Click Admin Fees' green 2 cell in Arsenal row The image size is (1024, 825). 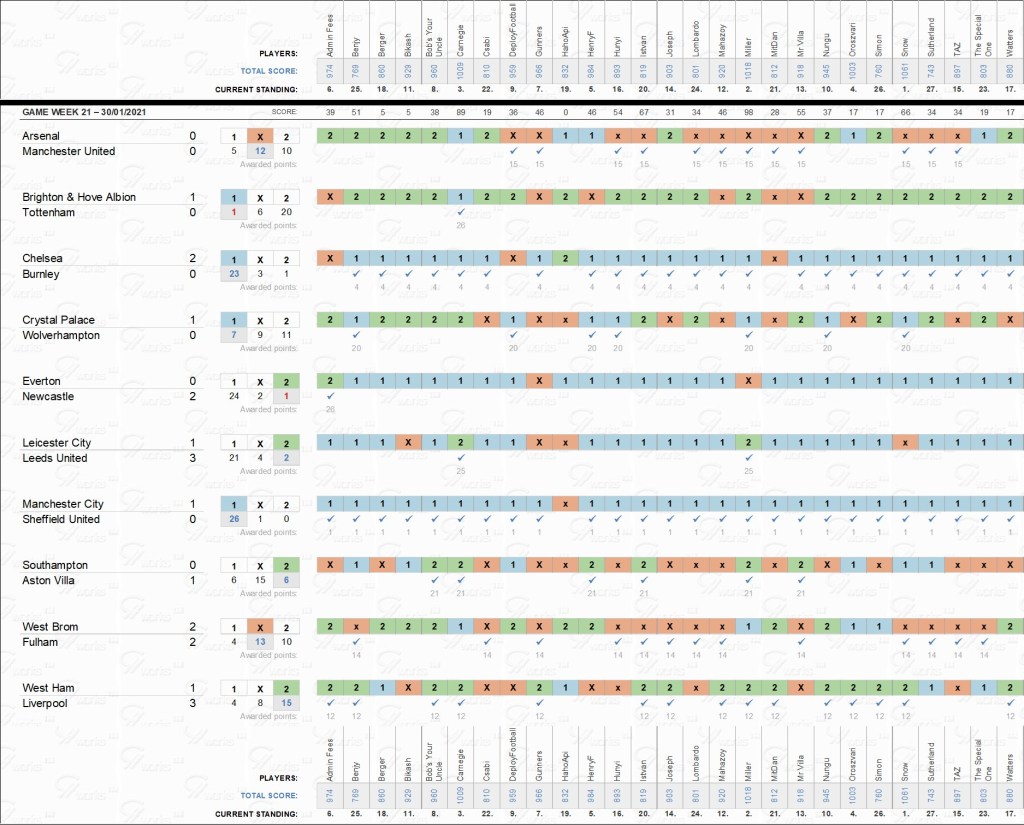[330, 136]
